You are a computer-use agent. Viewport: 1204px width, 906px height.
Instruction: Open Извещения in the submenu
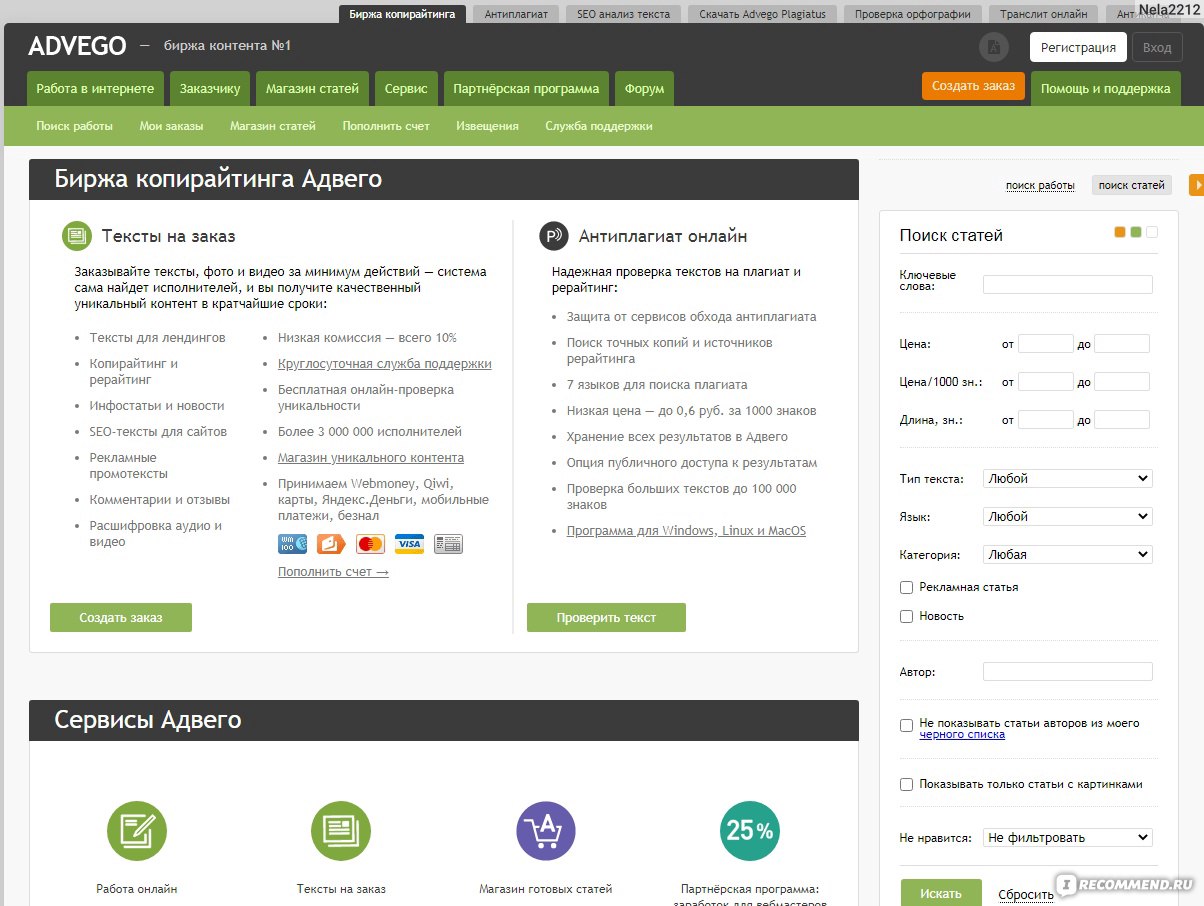tap(487, 126)
